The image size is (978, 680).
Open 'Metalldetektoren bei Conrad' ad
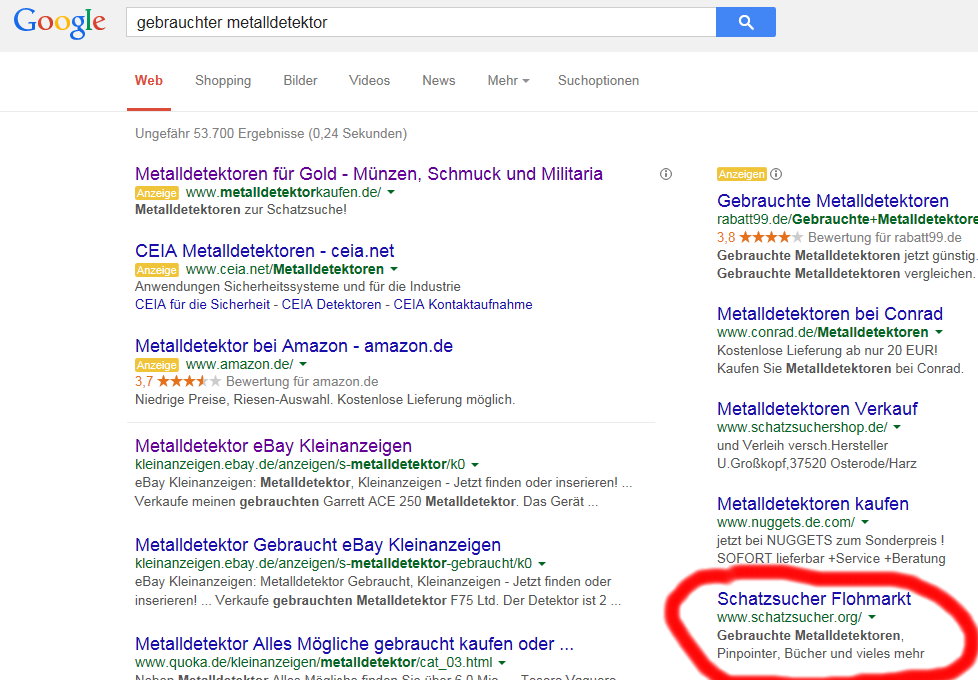coord(830,314)
